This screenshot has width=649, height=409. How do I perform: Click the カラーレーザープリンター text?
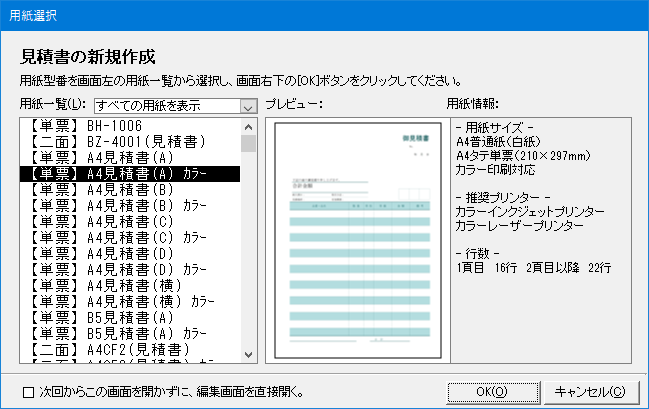pyautogui.click(x=520, y=226)
